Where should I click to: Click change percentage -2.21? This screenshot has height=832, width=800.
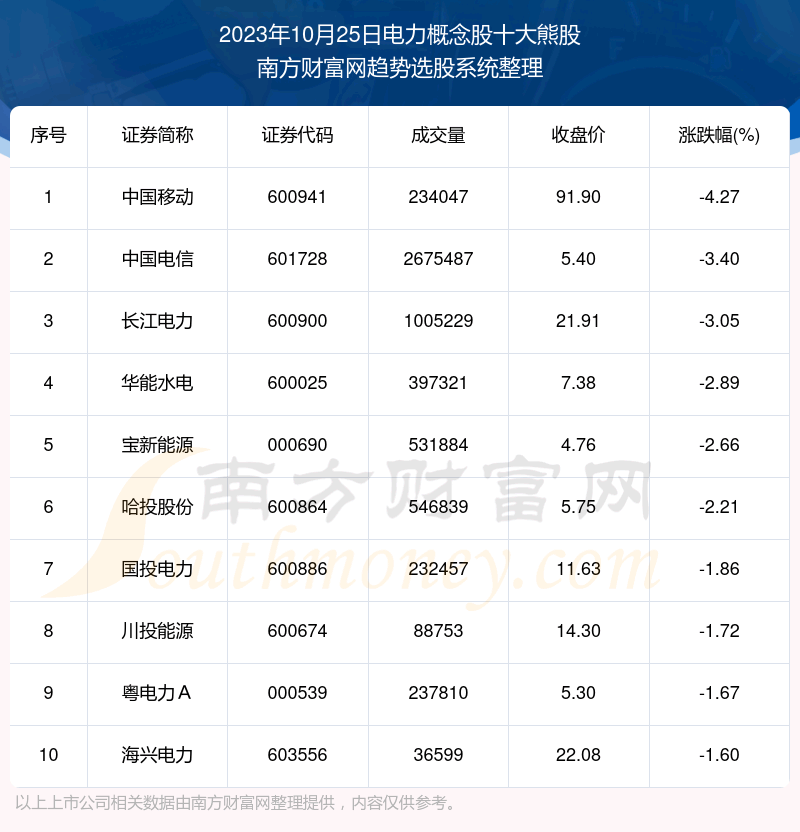point(719,507)
